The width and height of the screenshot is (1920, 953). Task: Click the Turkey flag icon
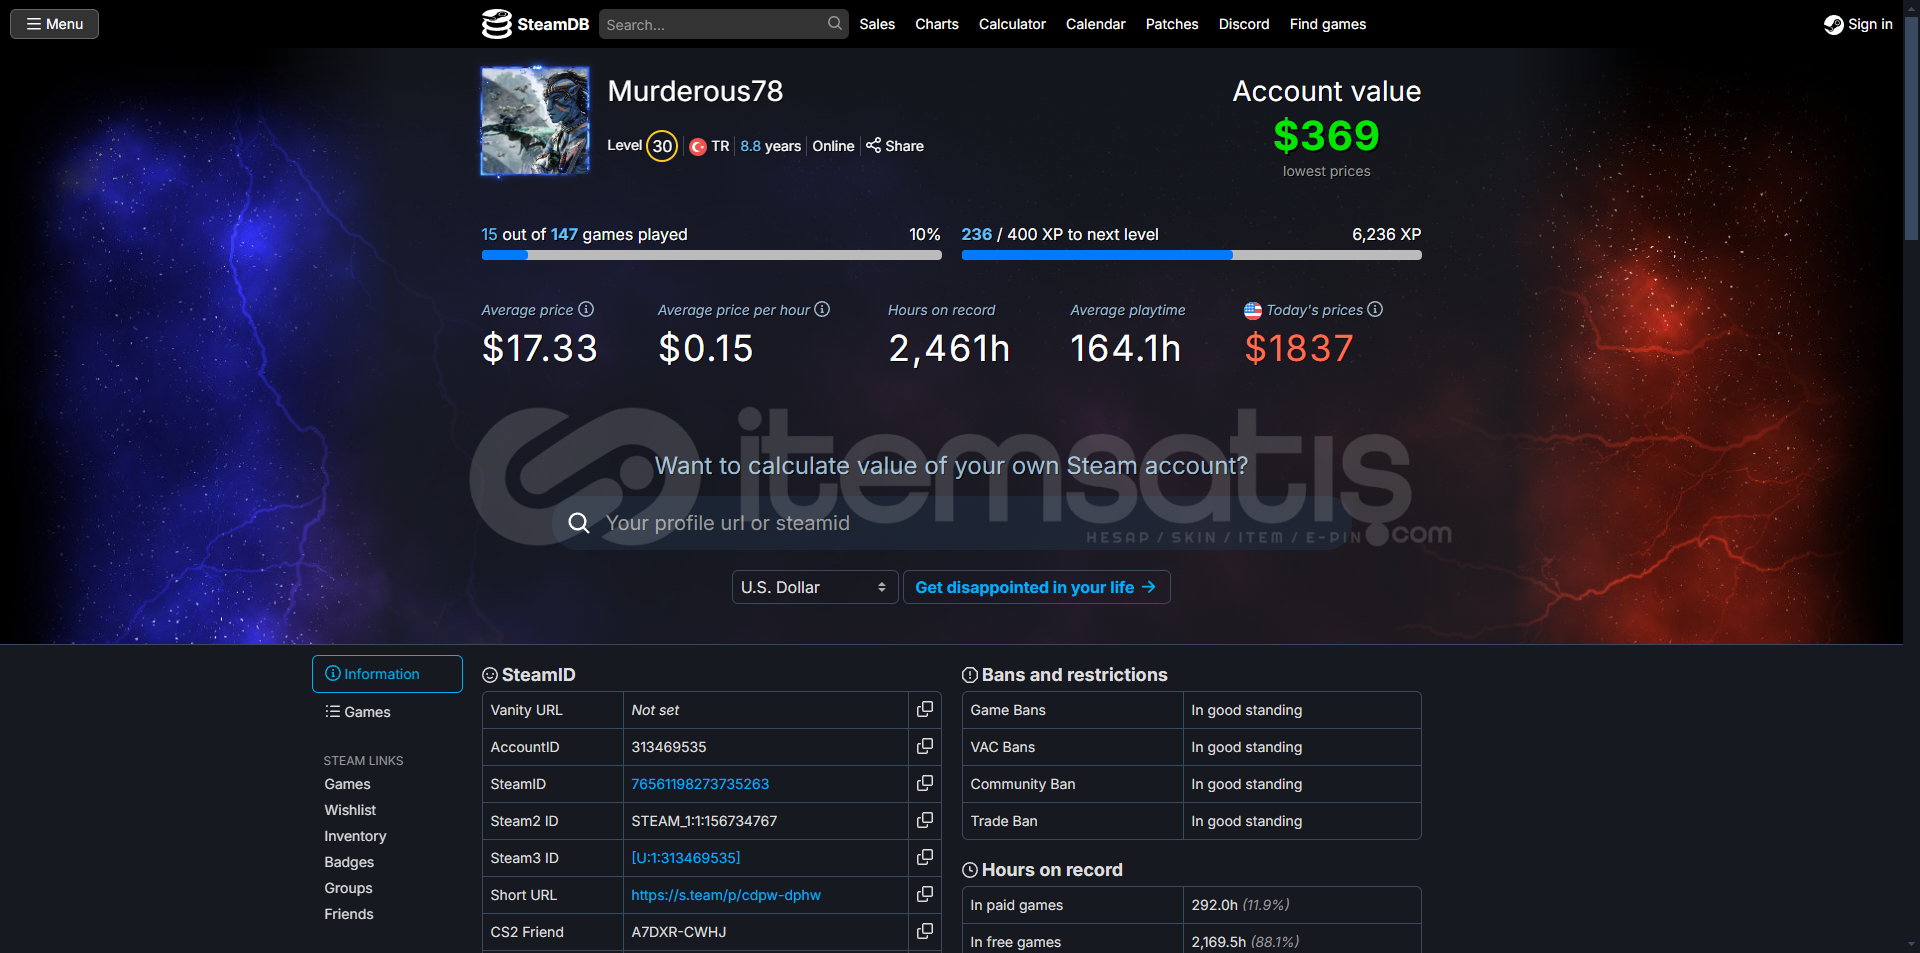tap(698, 146)
